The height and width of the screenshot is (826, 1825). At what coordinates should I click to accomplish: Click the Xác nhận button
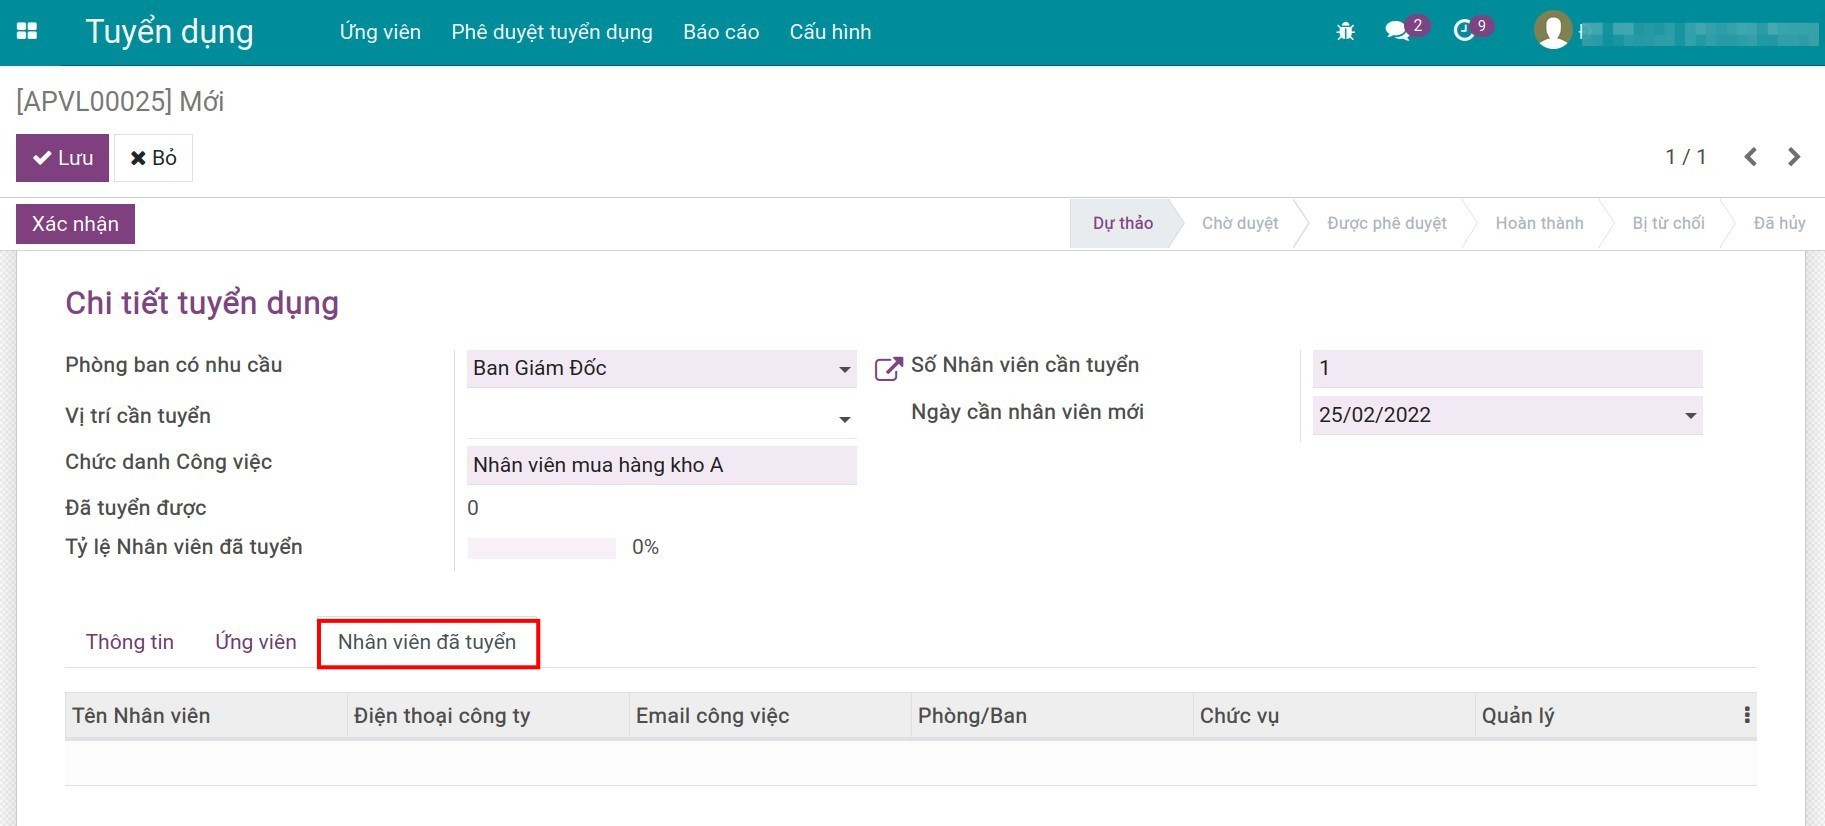click(75, 224)
